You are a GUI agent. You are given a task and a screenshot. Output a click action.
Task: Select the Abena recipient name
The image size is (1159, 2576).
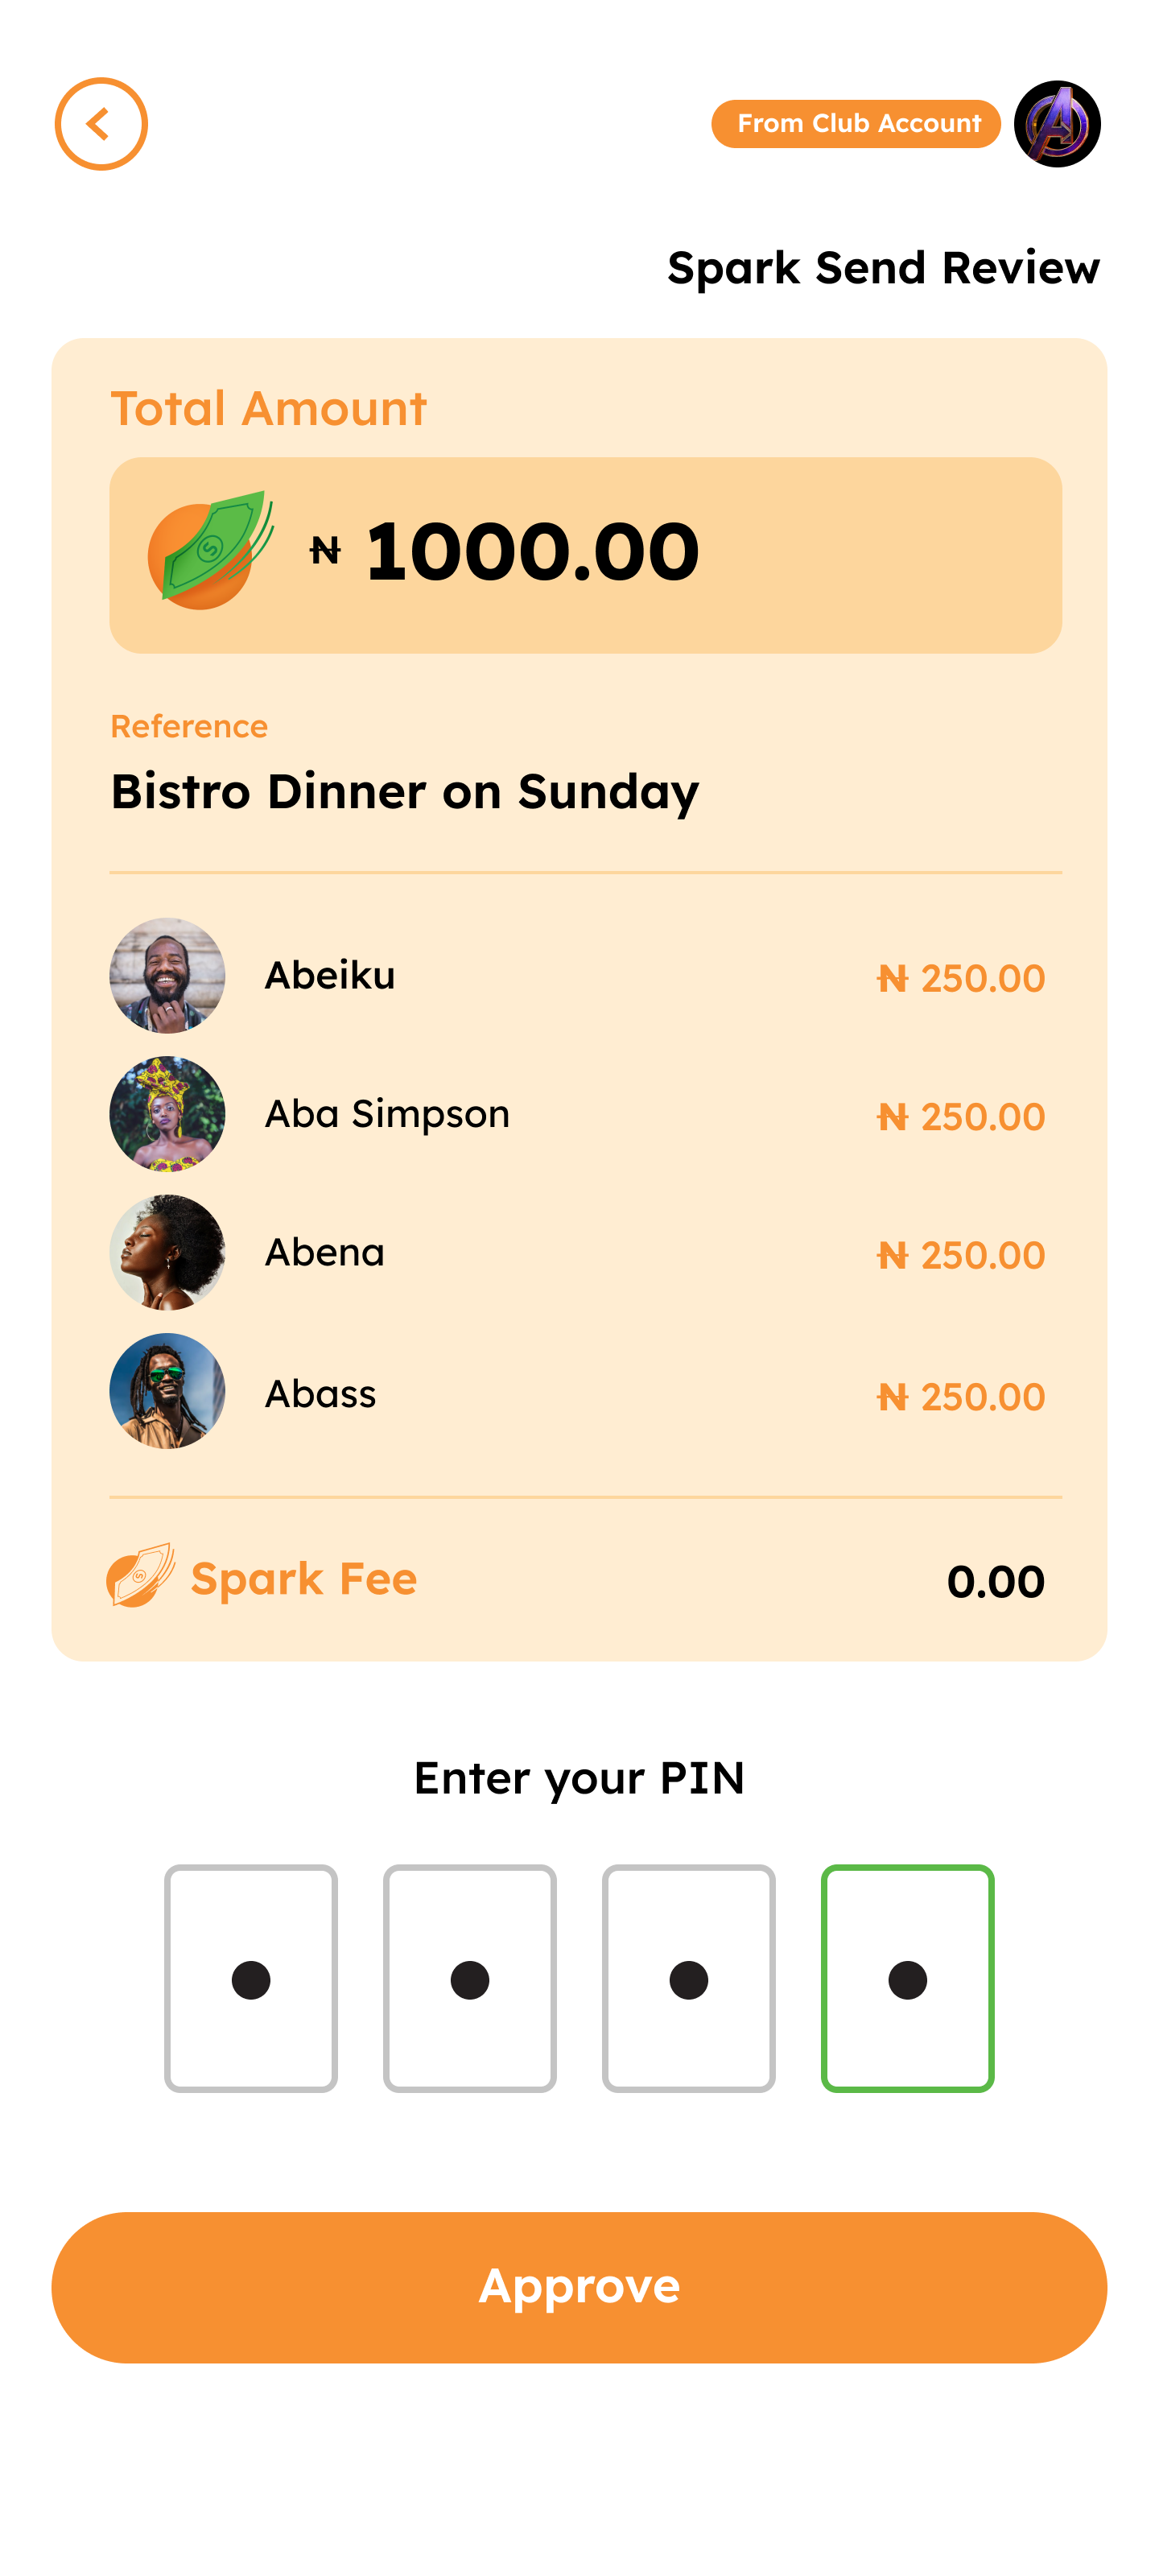325,1252
